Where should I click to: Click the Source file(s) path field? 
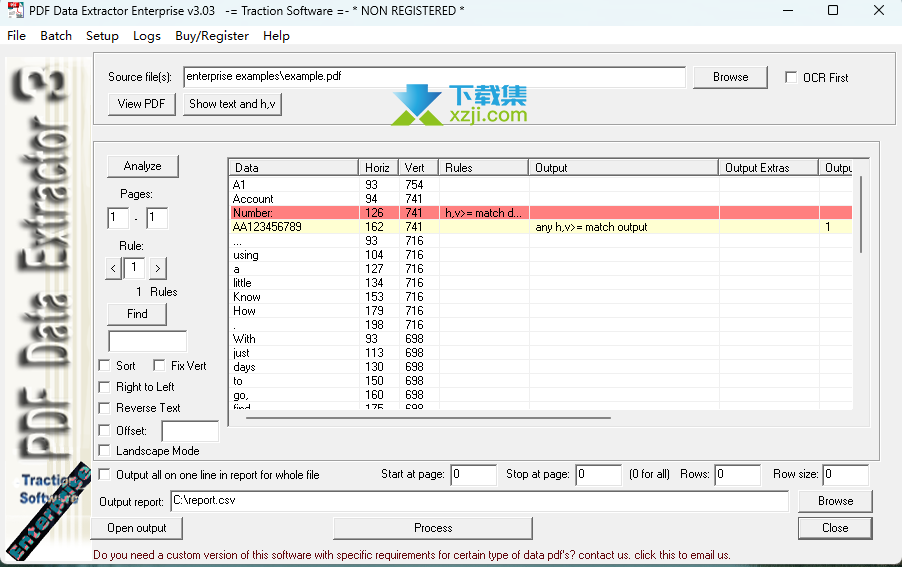[434, 76]
